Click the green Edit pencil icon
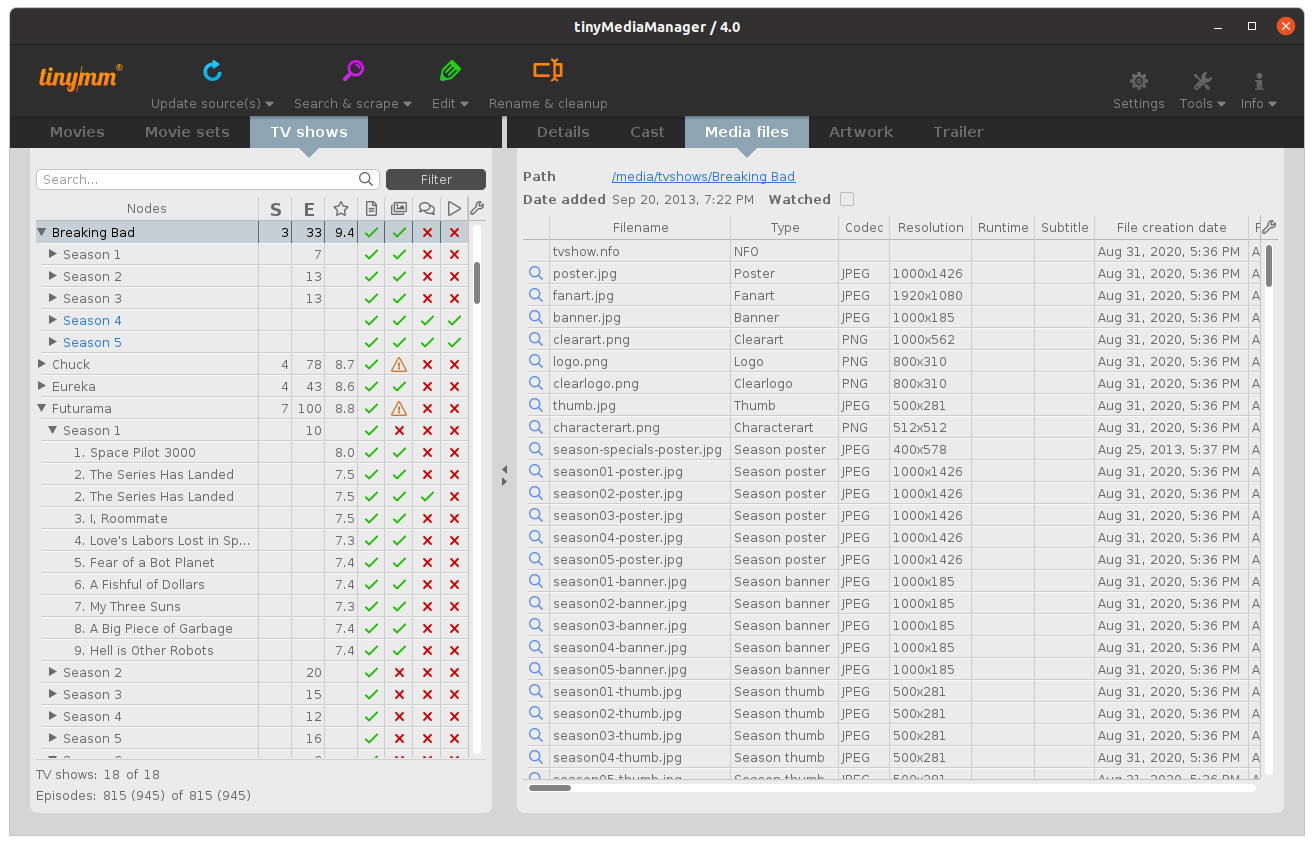The width and height of the screenshot is (1314, 845). 449,71
